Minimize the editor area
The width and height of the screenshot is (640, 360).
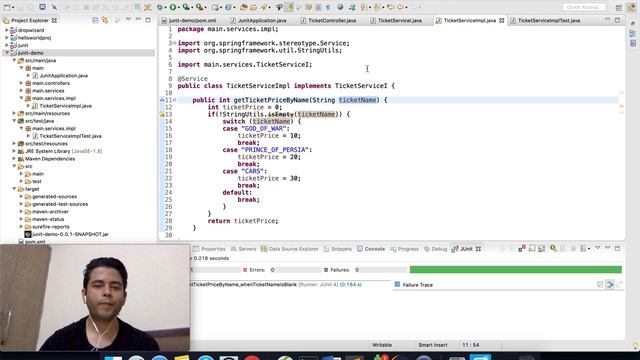[x=607, y=20]
